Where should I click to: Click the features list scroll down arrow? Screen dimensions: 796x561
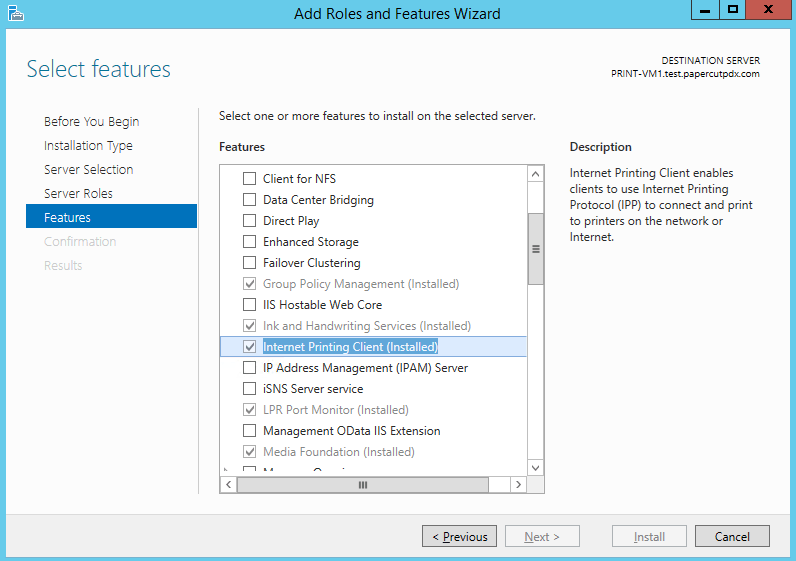[535, 468]
